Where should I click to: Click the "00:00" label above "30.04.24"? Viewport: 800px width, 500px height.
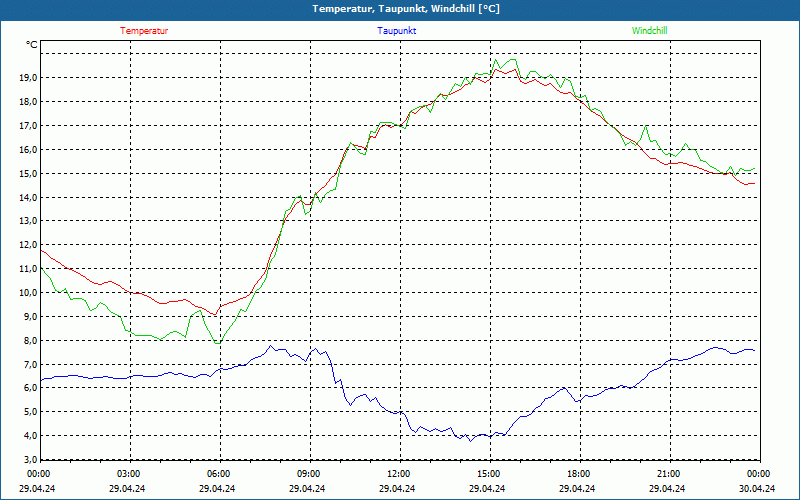[x=759, y=474]
